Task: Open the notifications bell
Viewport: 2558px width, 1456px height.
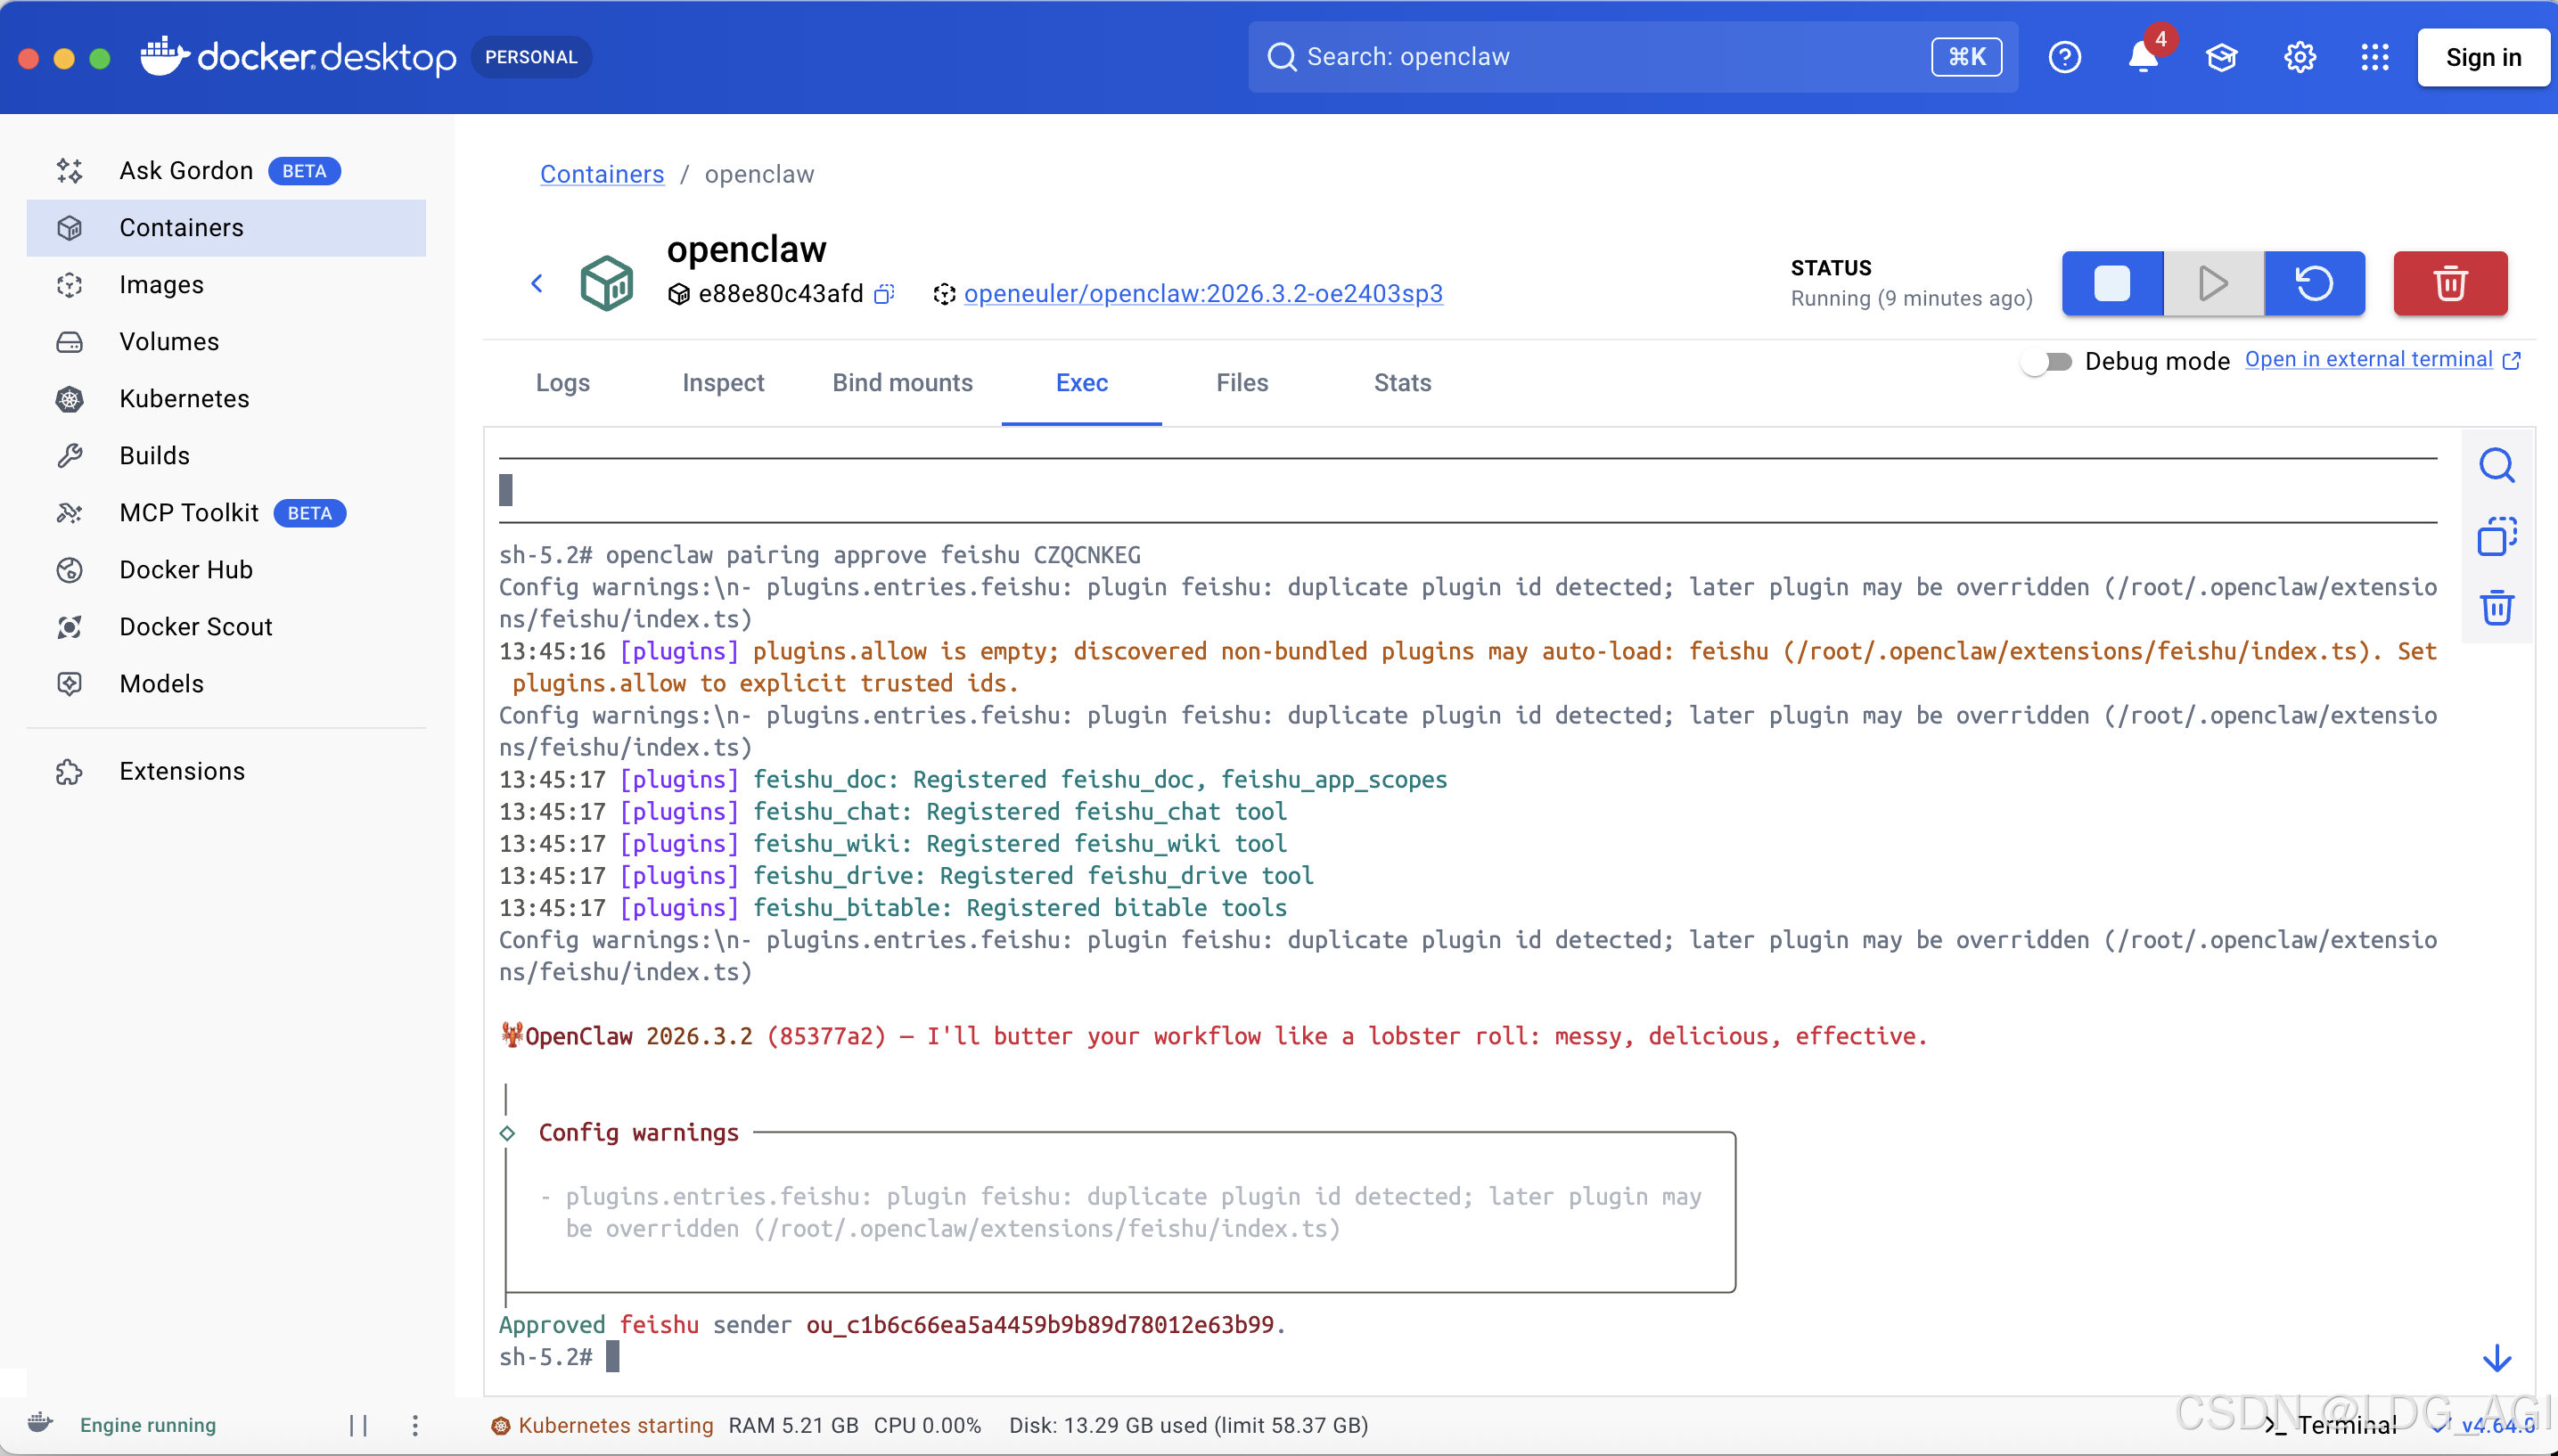Action: [2142, 58]
